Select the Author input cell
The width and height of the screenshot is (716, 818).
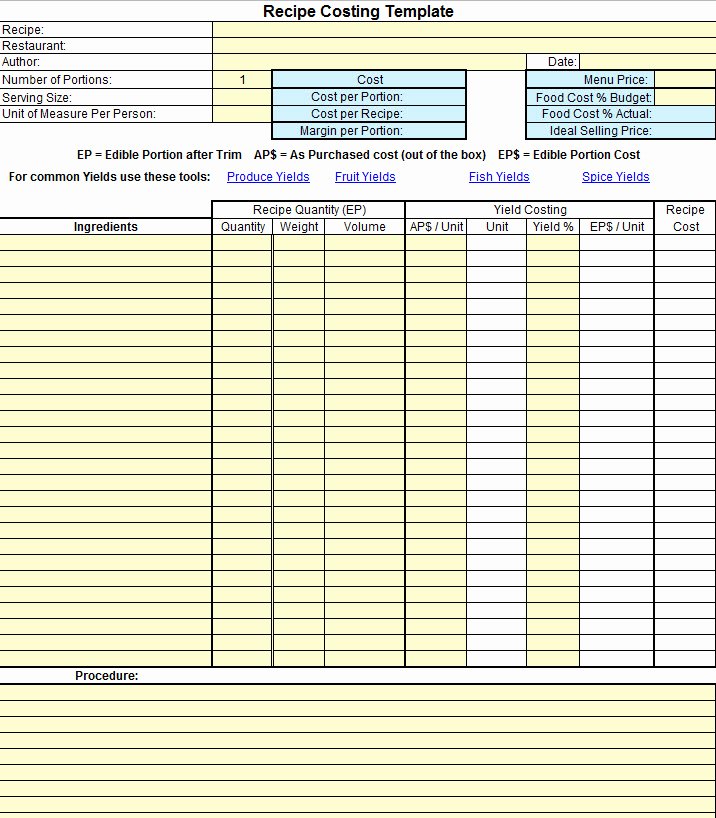[x=369, y=62]
